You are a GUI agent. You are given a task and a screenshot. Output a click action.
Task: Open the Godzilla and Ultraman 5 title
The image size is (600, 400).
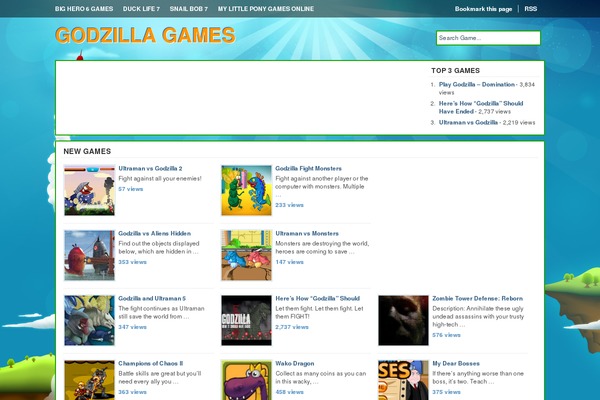(152, 299)
